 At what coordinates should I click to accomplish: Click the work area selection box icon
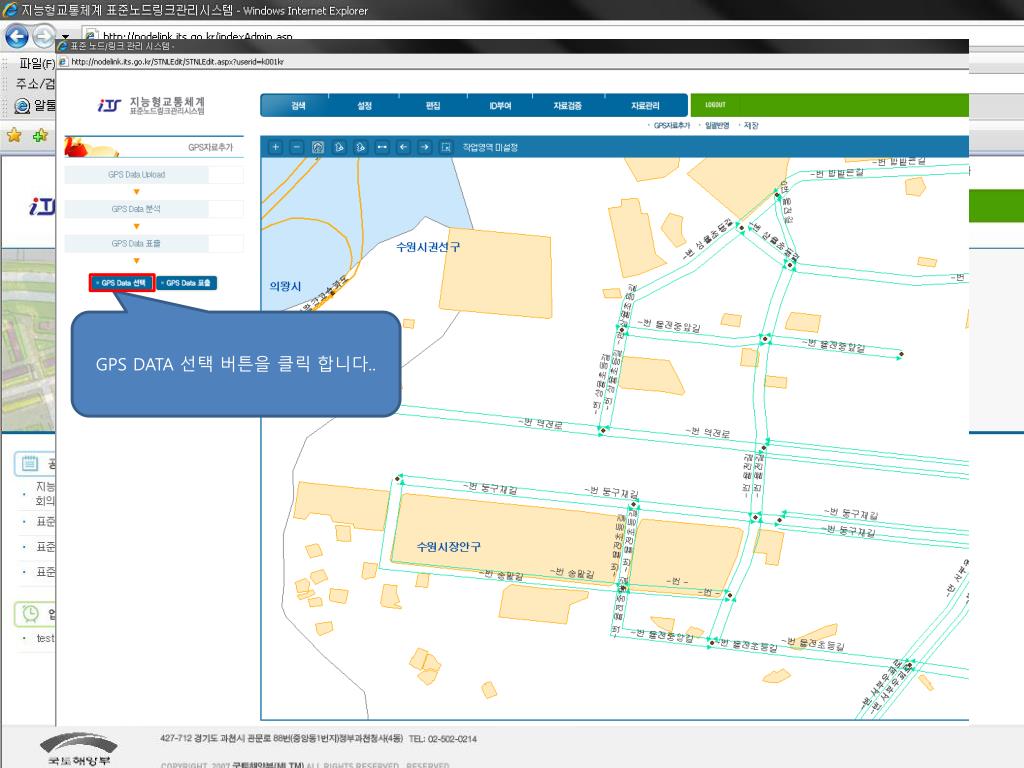click(446, 147)
